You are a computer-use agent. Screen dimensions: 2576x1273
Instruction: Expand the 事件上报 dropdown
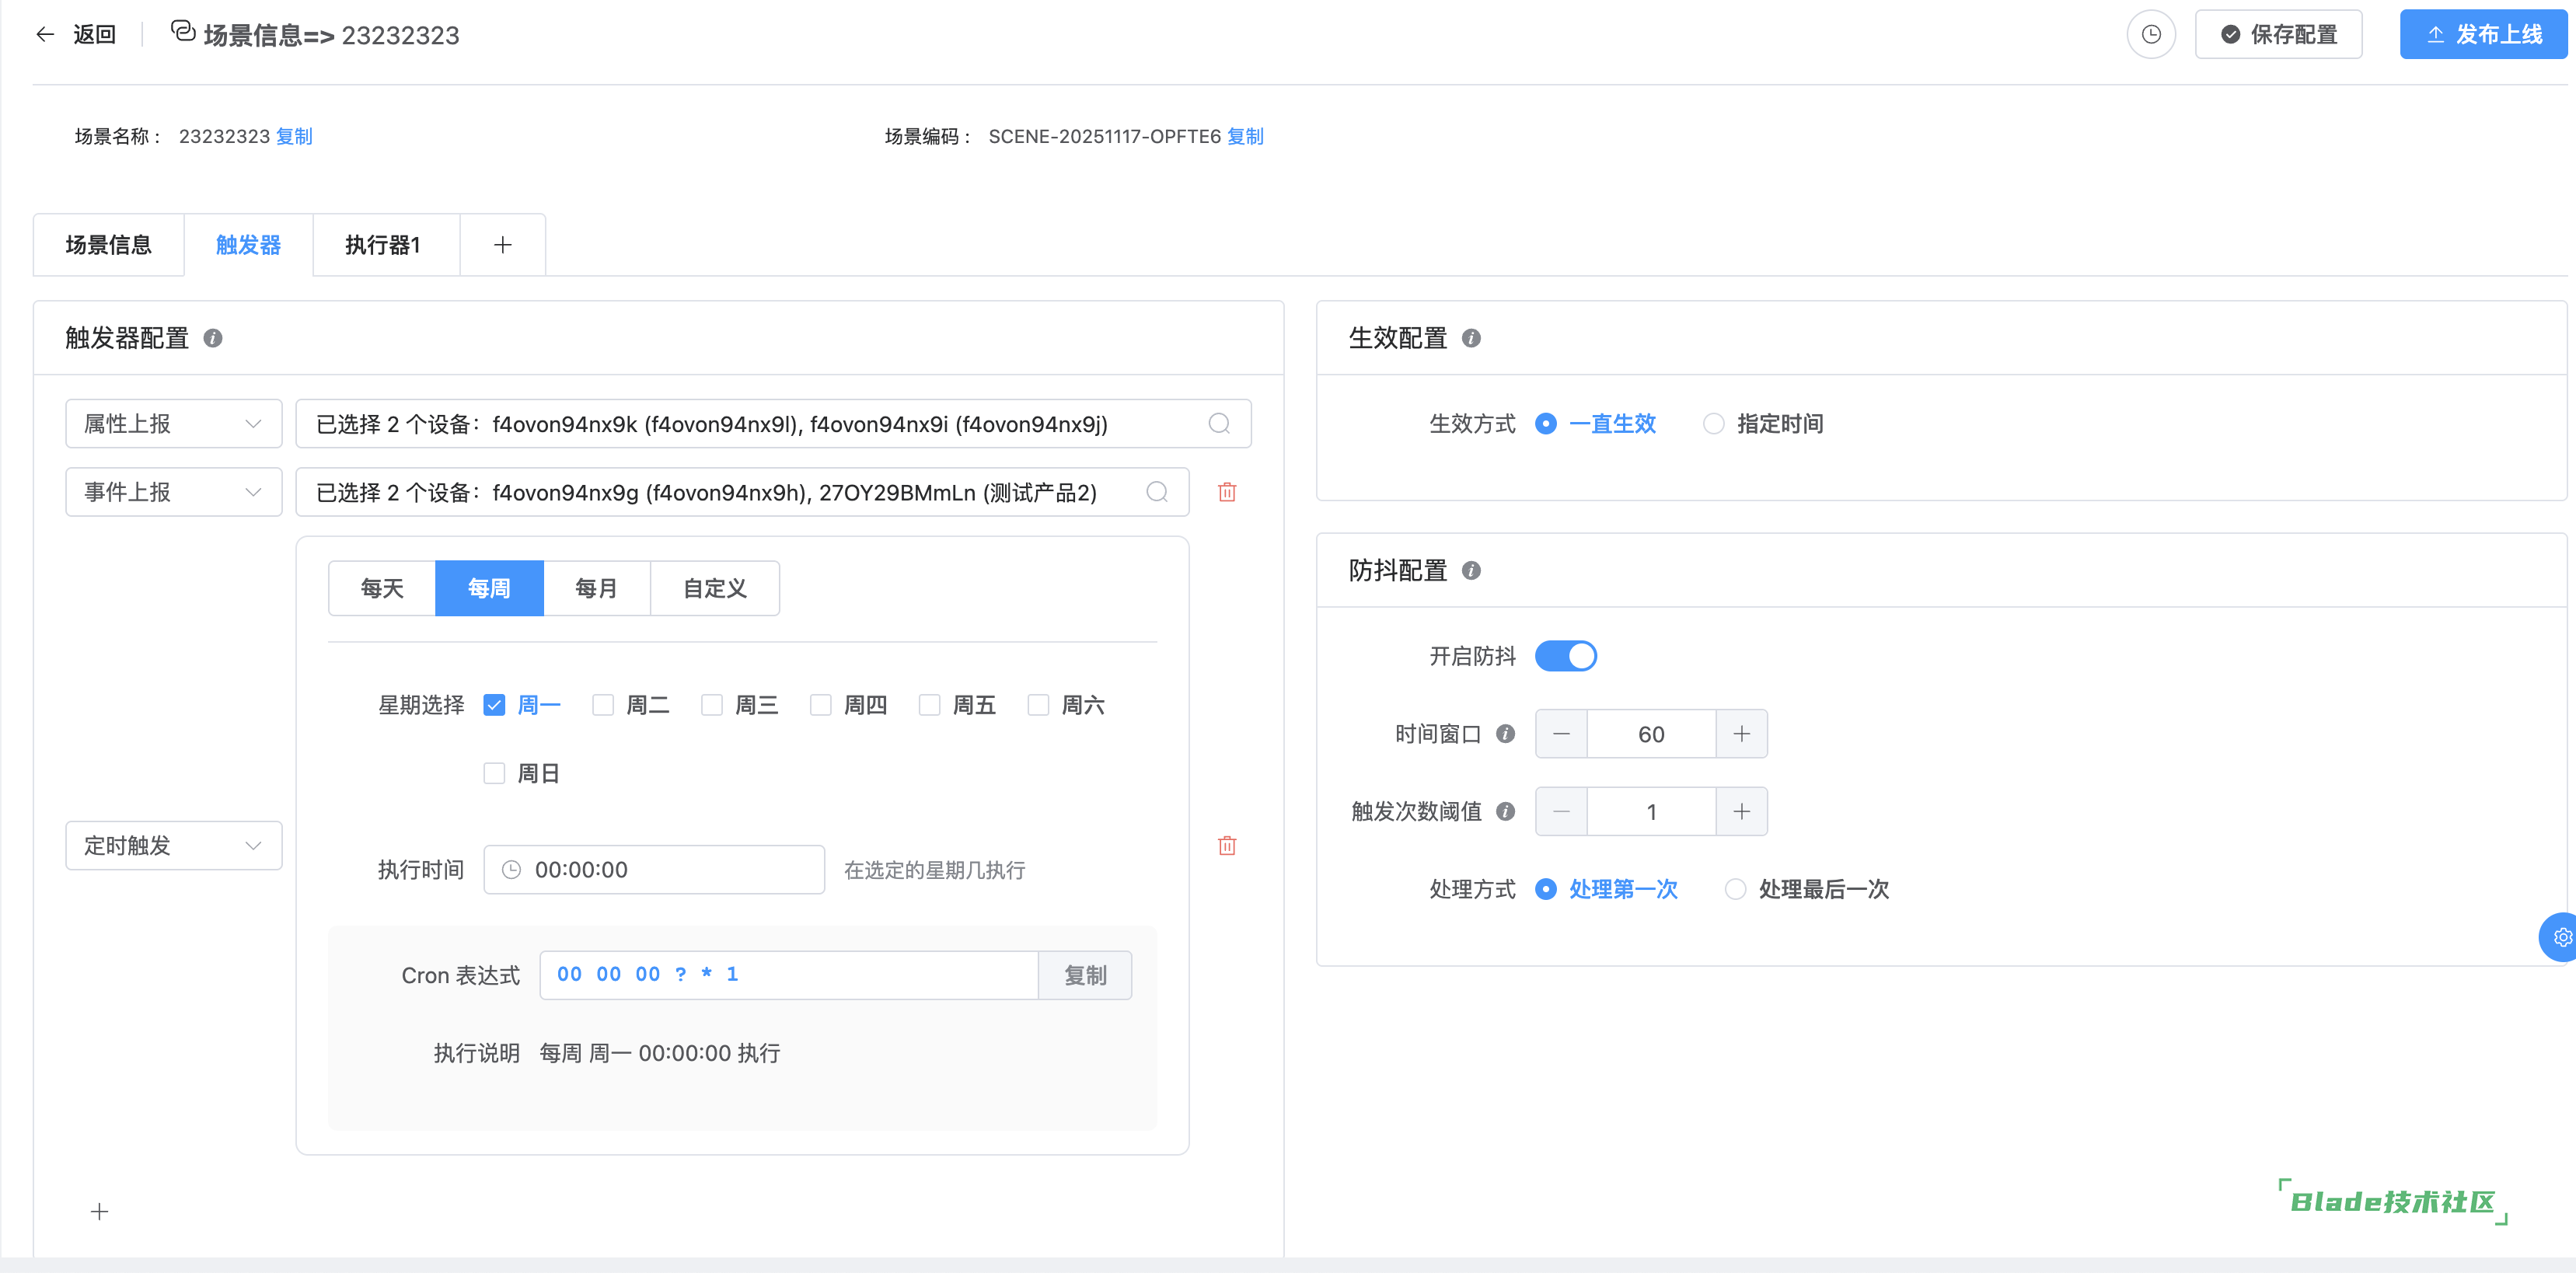(x=173, y=492)
